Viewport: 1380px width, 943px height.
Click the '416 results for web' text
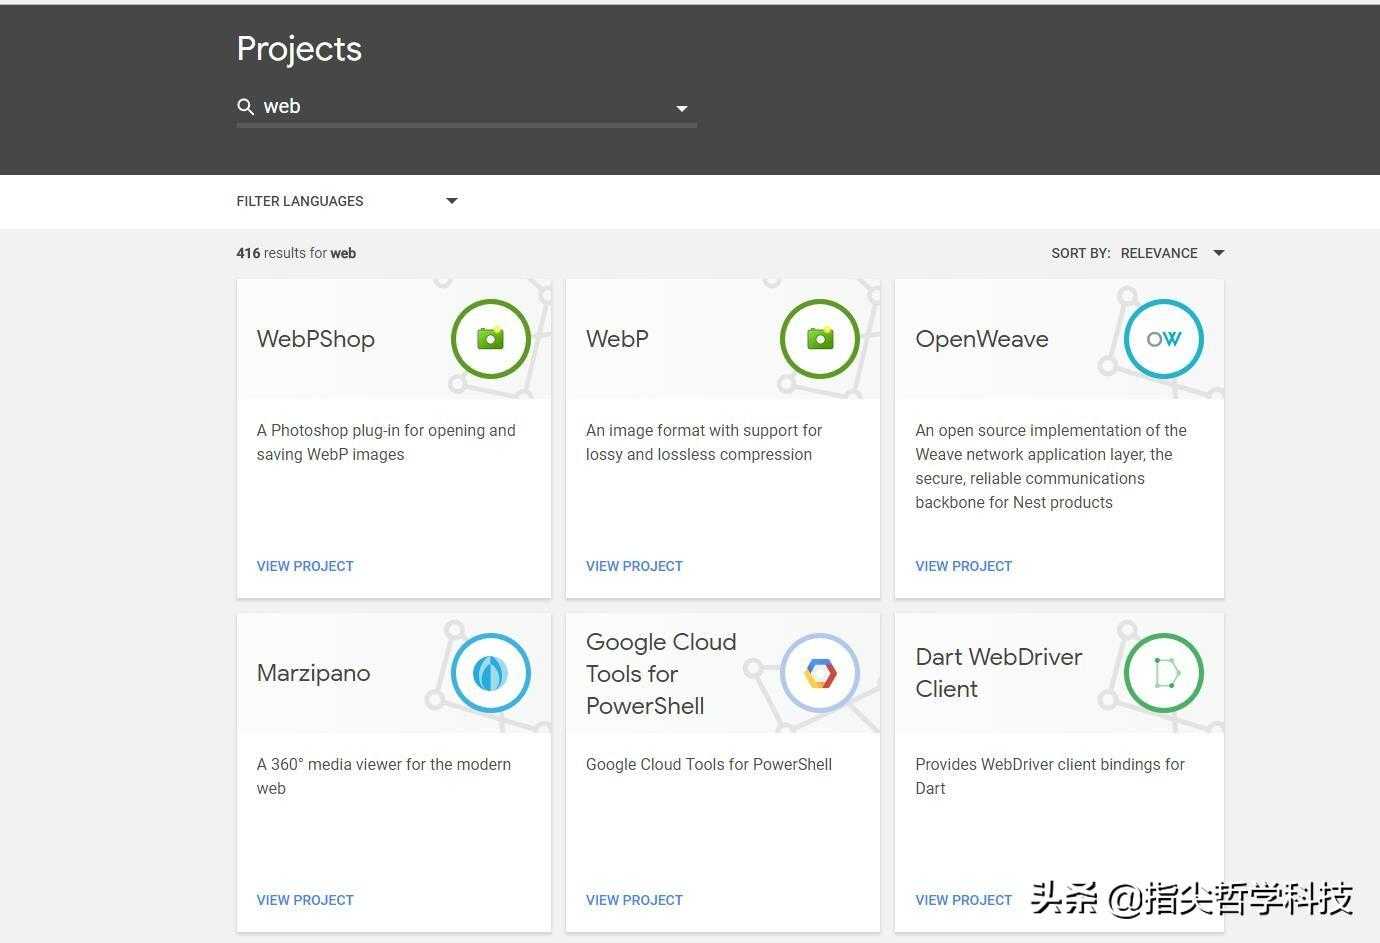pyautogui.click(x=296, y=253)
